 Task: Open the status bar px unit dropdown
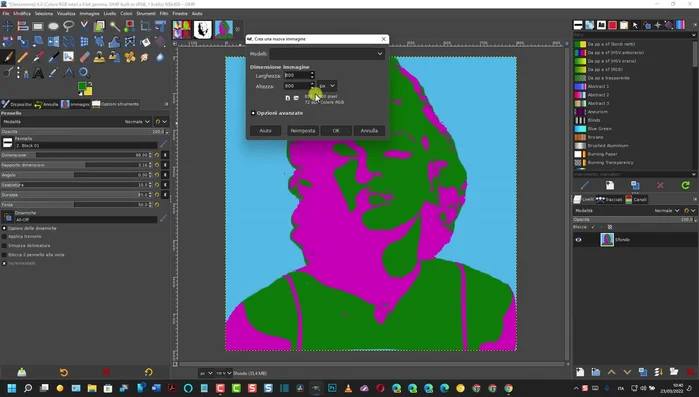point(206,373)
